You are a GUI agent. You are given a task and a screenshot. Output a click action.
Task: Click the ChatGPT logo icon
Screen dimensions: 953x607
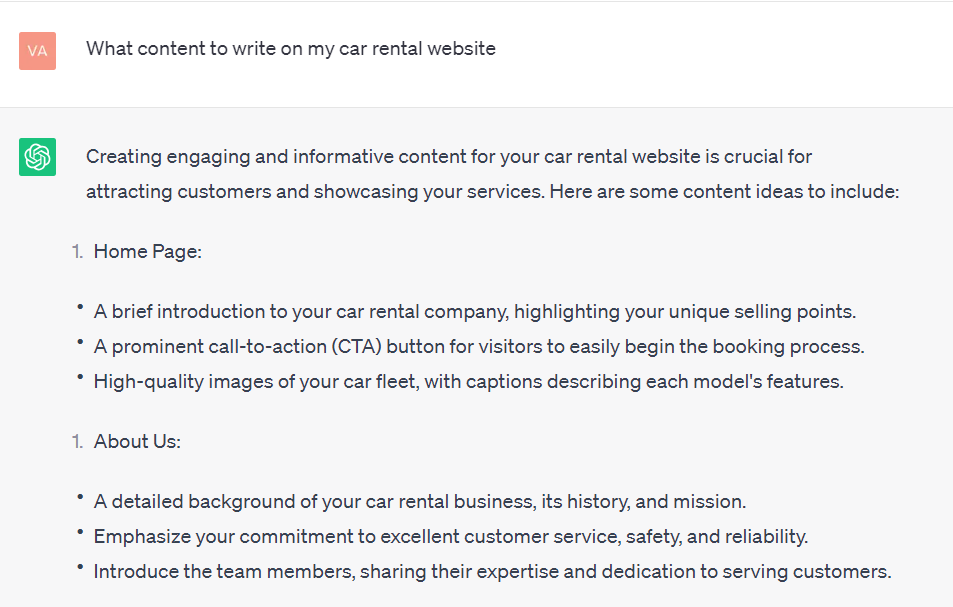pyautogui.click(x=37, y=157)
